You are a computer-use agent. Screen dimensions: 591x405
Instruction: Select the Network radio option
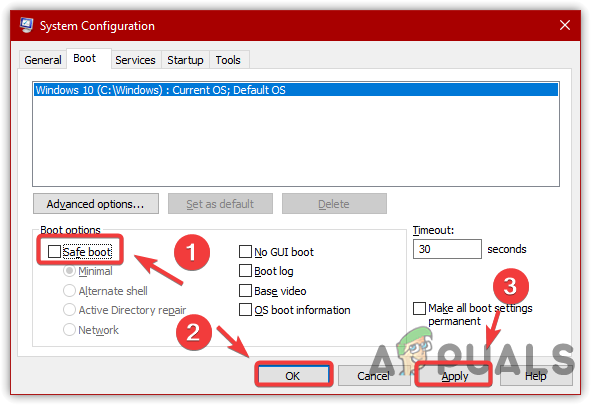pos(69,330)
